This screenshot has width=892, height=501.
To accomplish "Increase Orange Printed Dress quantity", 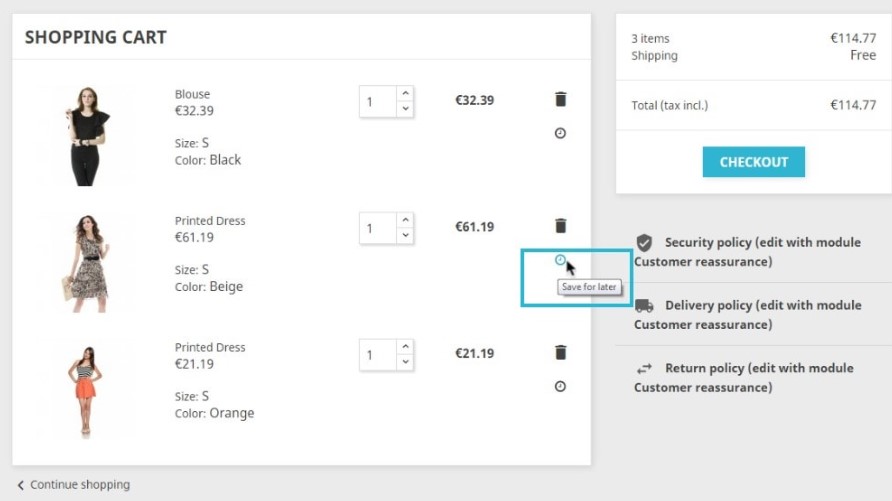I will click(405, 346).
